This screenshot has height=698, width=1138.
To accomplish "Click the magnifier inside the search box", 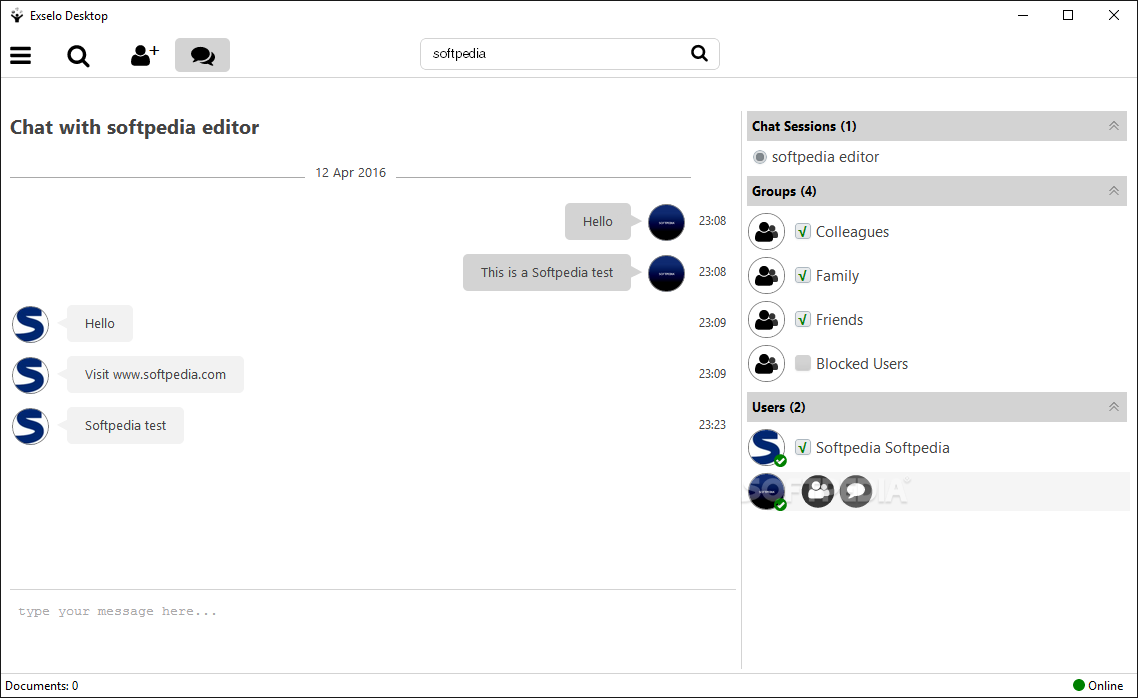I will tap(699, 53).
